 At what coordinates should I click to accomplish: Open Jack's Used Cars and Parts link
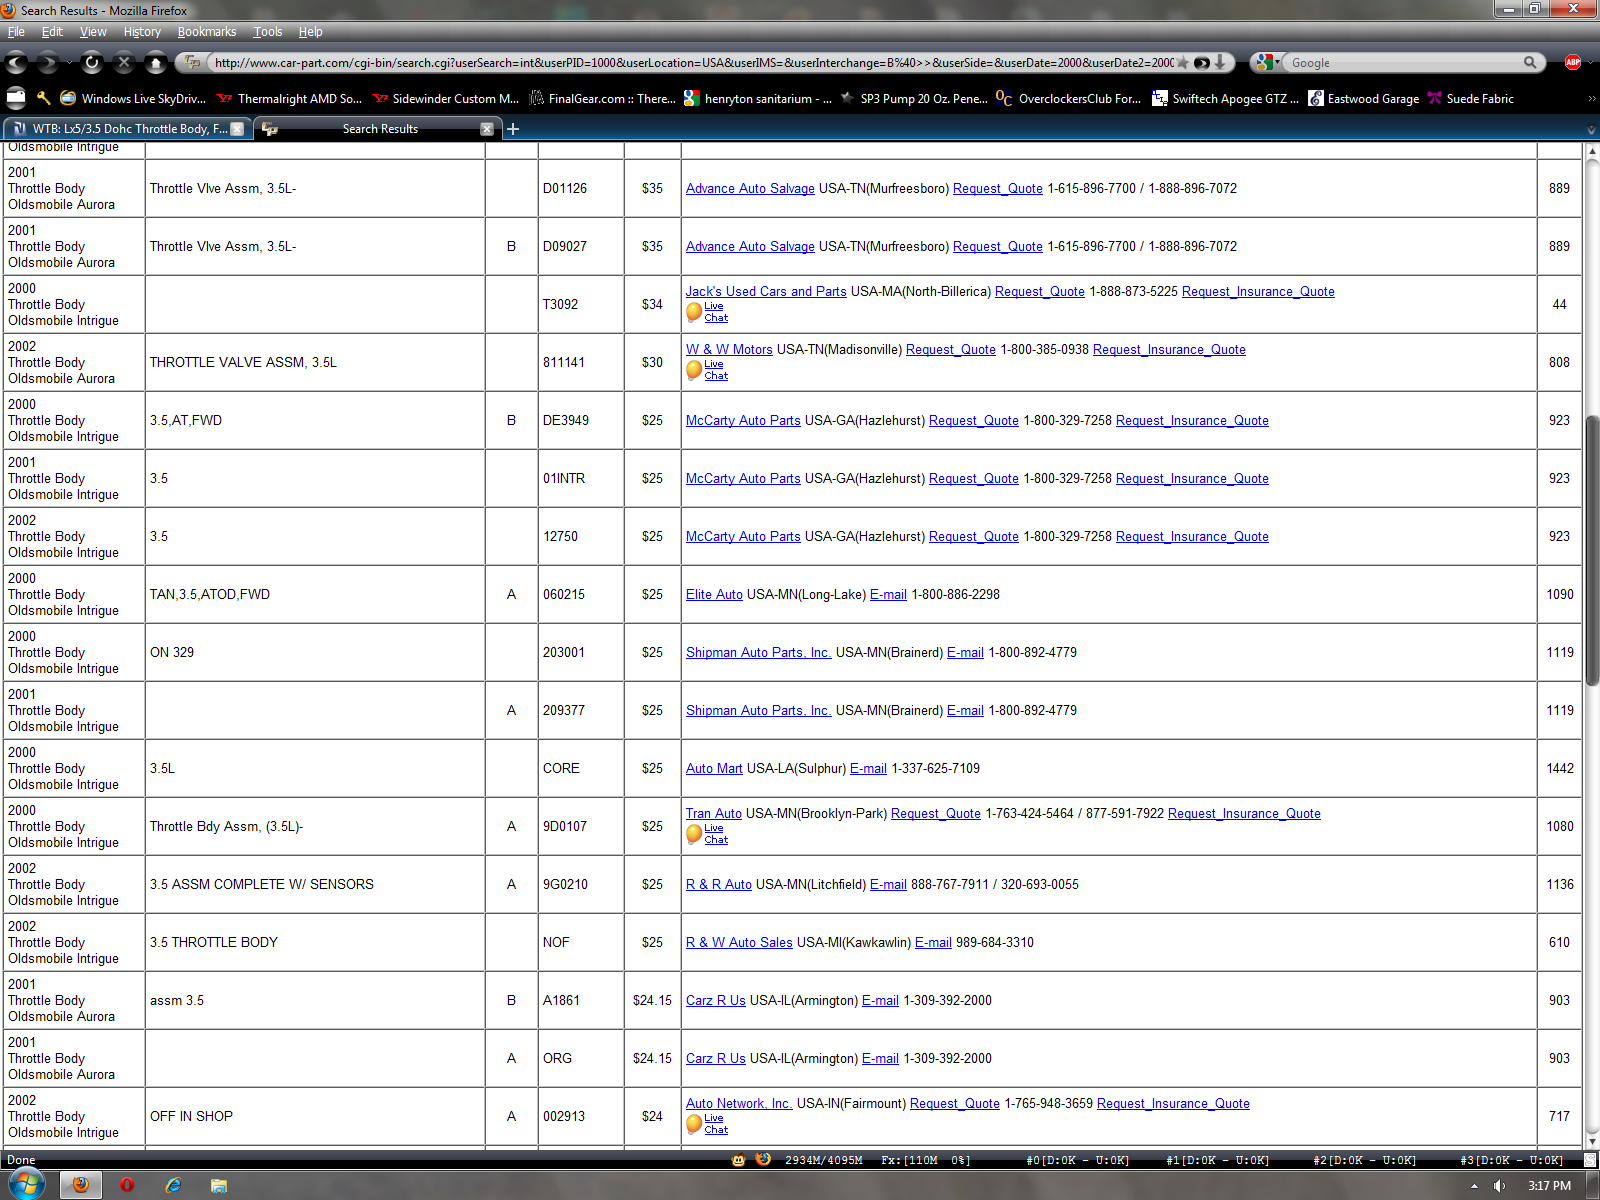tap(766, 291)
